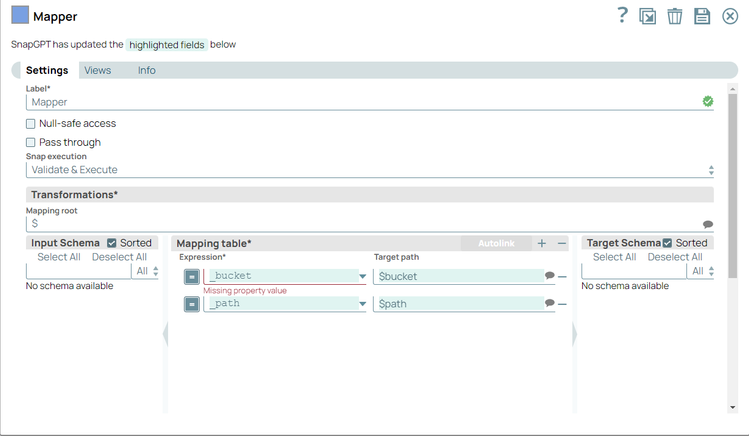Open _bucket expression dropdown arrow

[362, 276]
